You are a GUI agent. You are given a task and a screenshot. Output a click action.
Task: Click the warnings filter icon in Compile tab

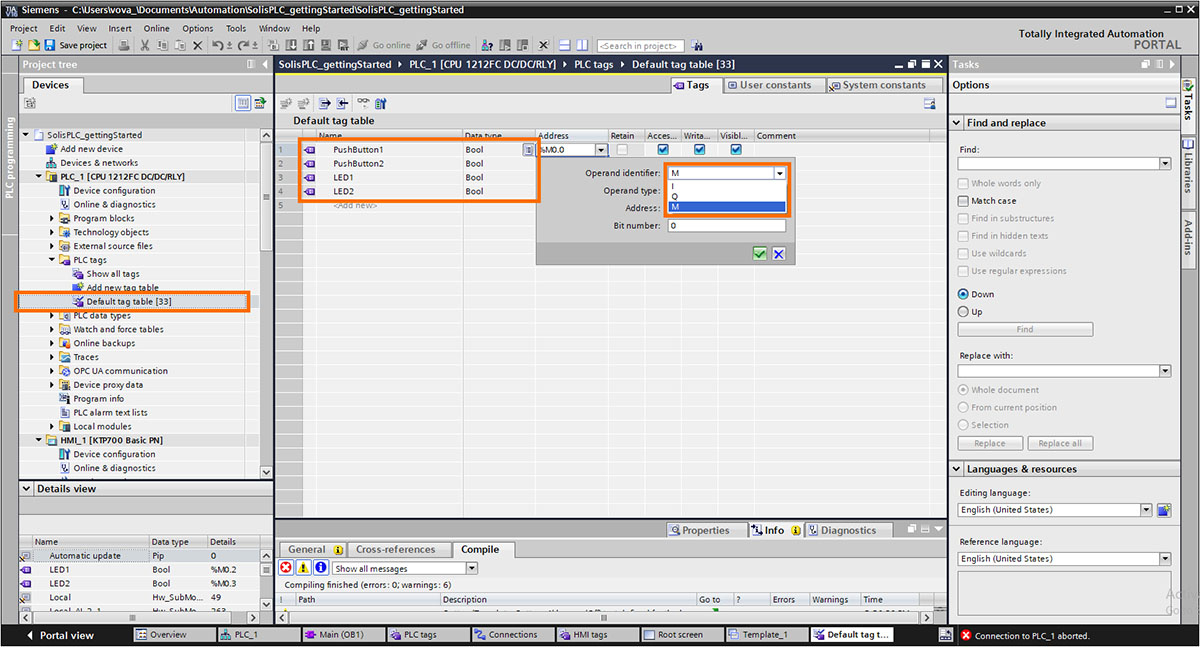303,568
